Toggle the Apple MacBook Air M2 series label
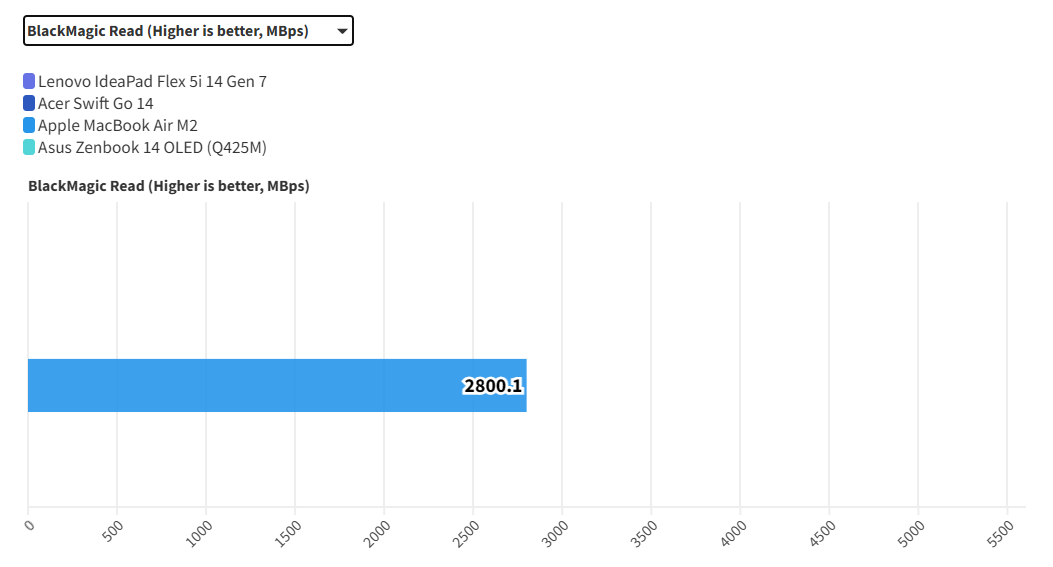 click(x=118, y=125)
